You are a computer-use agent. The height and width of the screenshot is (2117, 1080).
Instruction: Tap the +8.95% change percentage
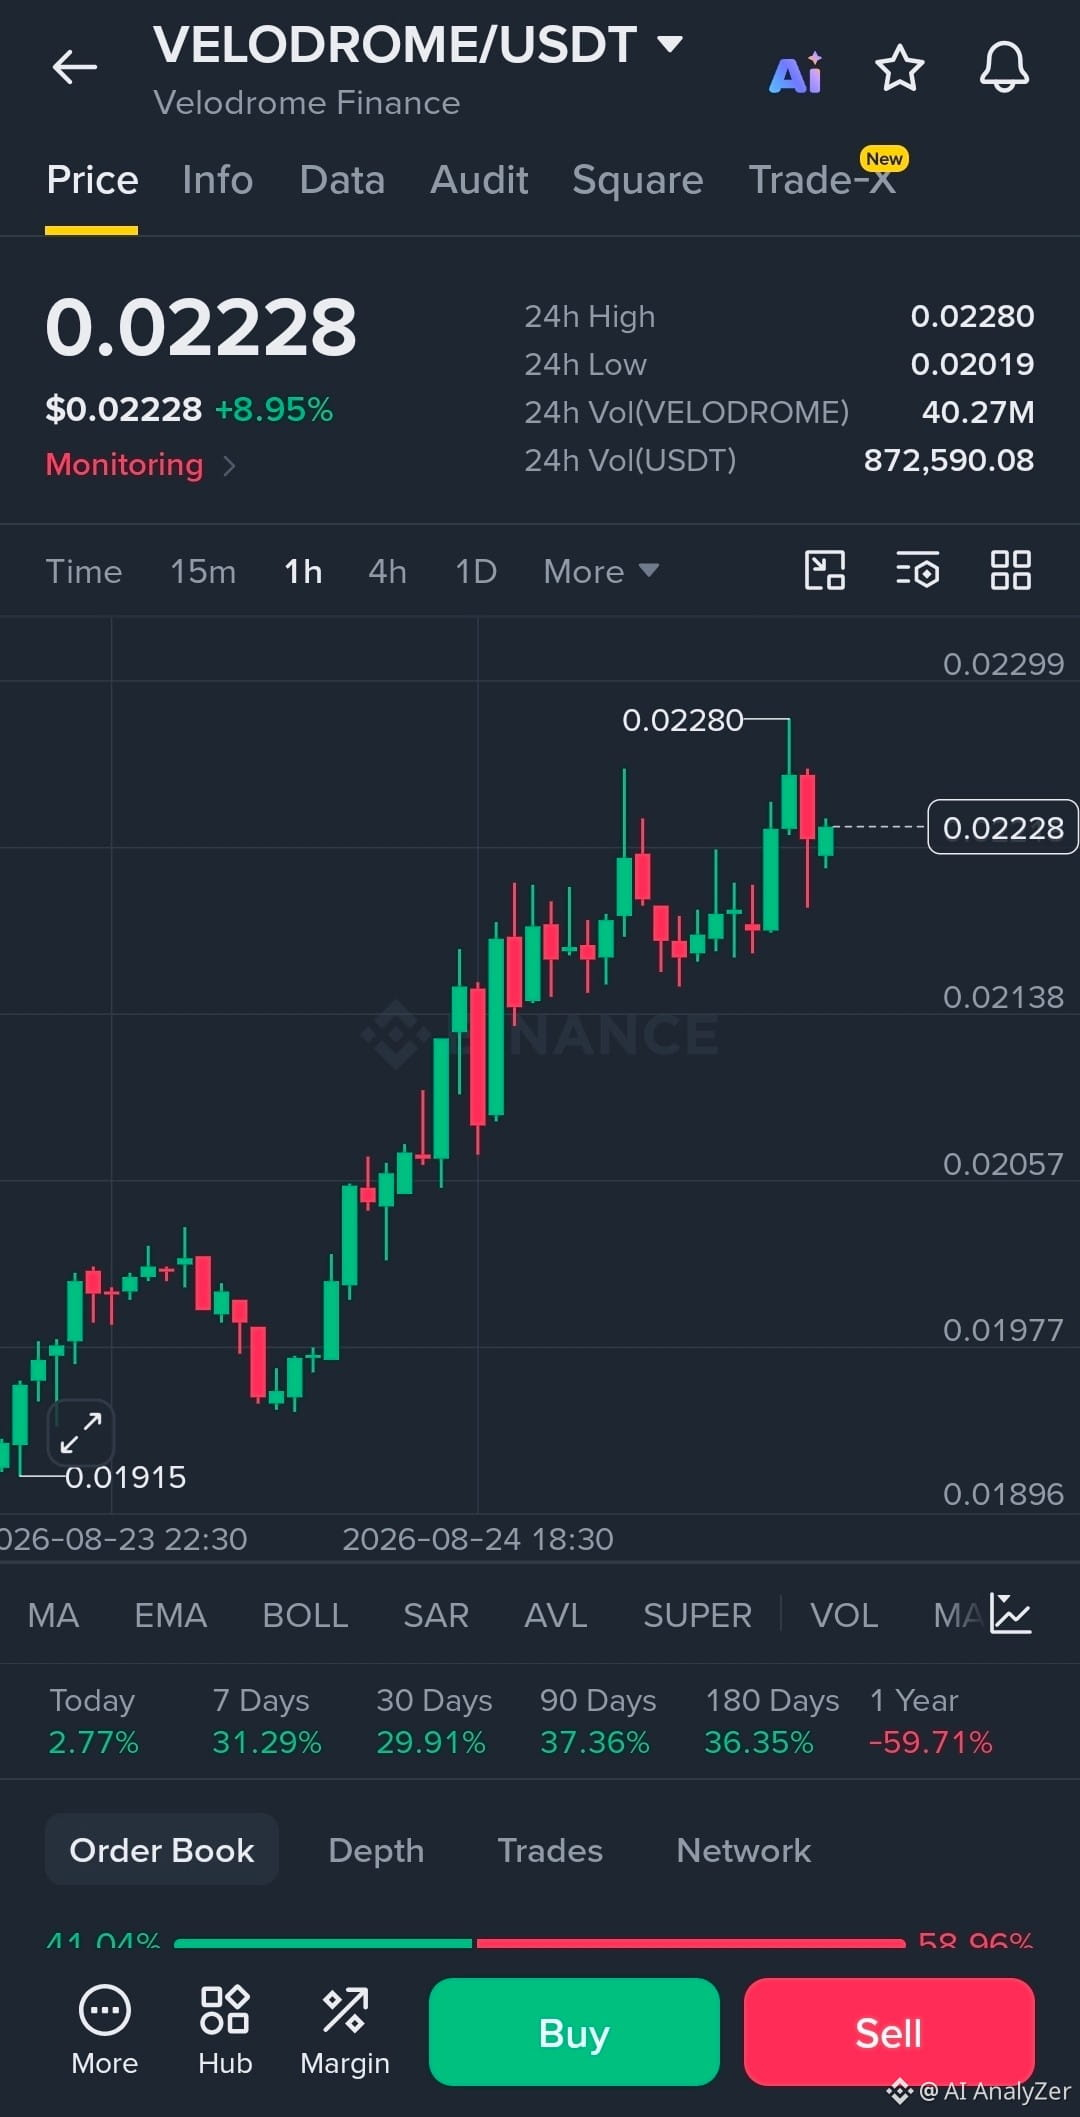[274, 409]
